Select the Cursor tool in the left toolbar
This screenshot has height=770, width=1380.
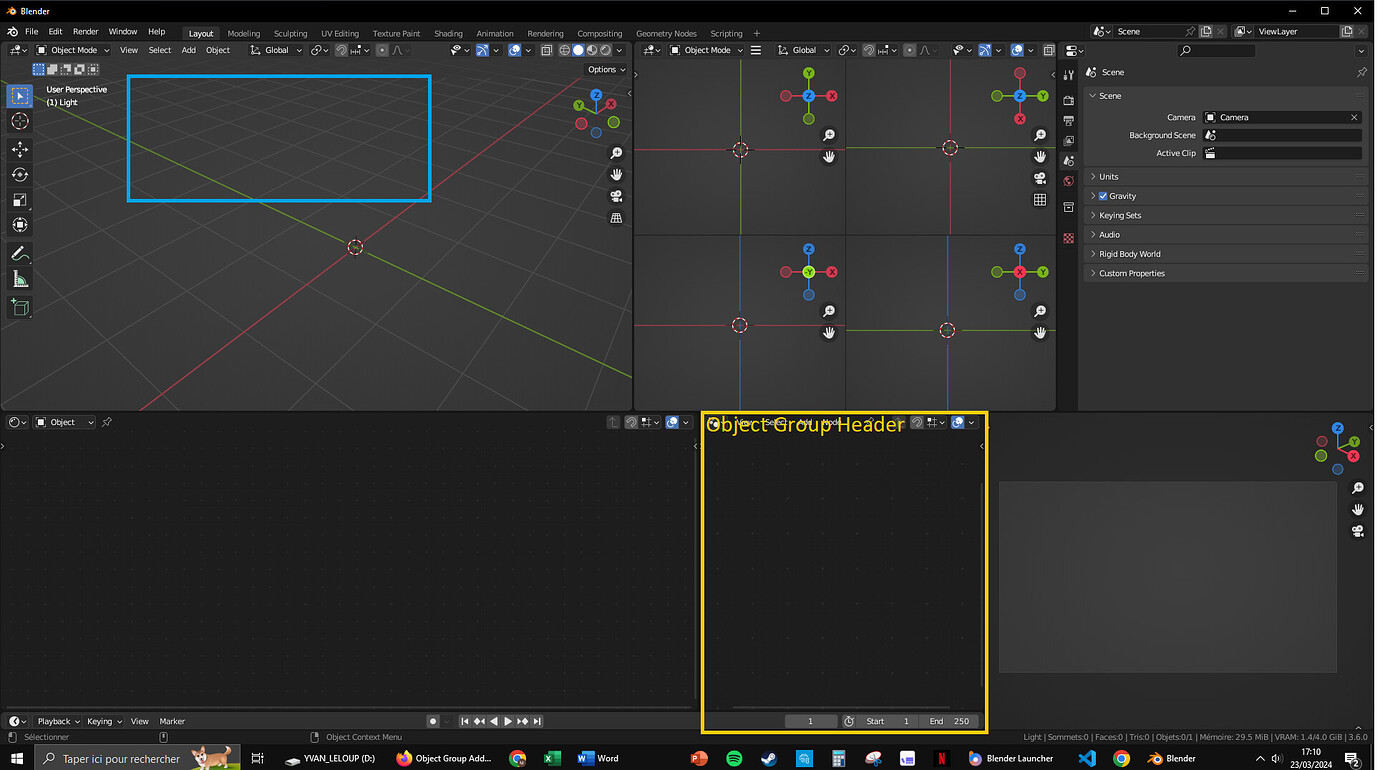(20, 121)
